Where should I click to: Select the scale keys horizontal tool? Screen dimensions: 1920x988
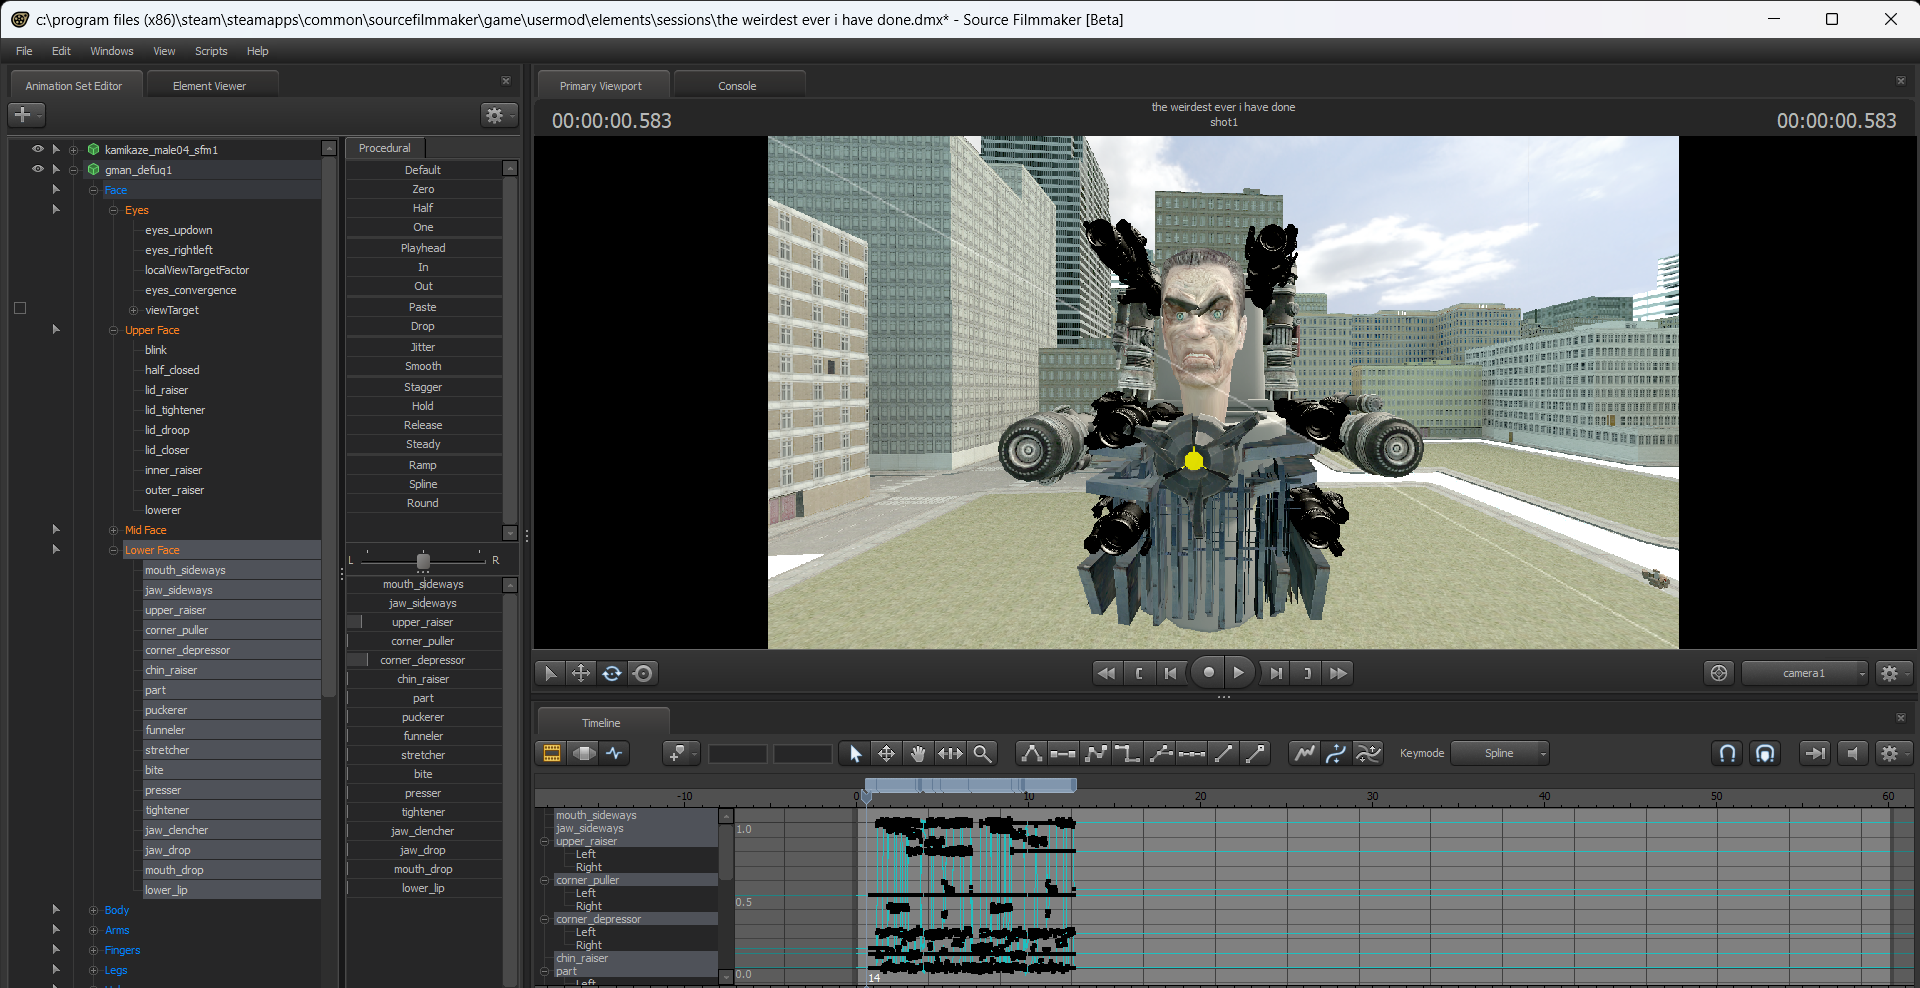pos(950,753)
